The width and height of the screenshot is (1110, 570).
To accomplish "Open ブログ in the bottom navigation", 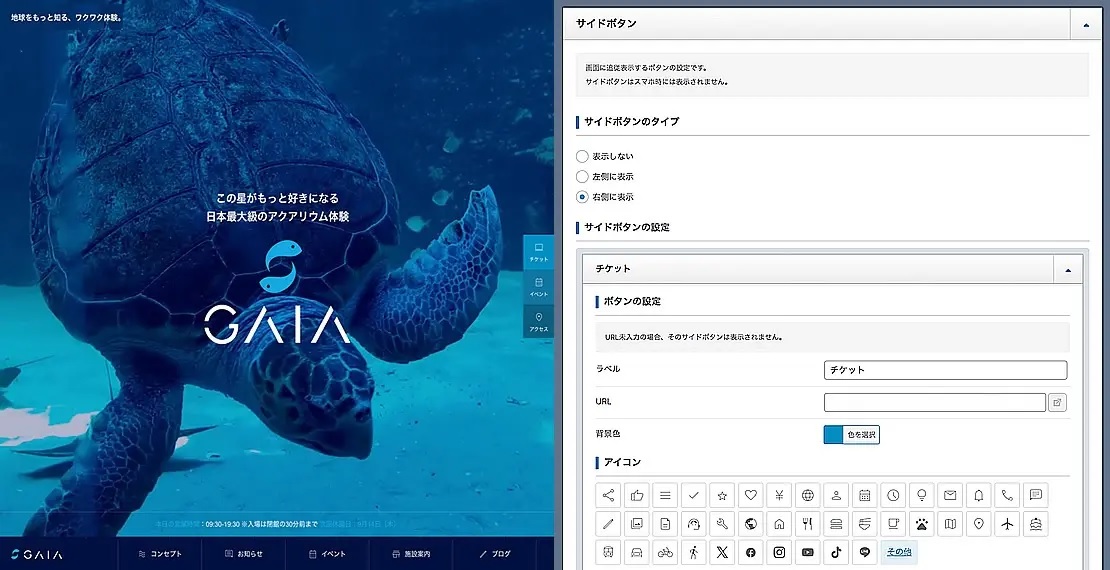I will 495,554.
